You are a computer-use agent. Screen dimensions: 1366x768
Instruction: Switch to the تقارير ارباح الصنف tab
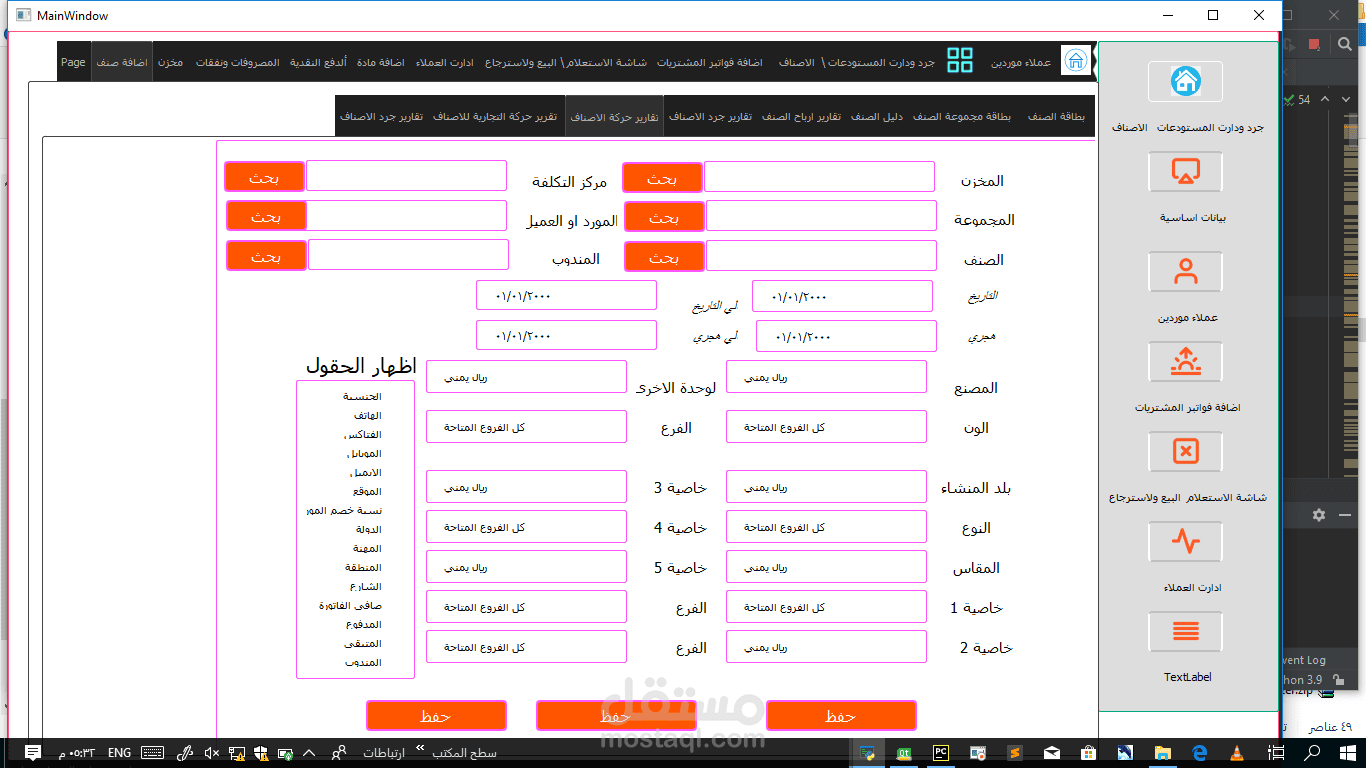(801, 117)
